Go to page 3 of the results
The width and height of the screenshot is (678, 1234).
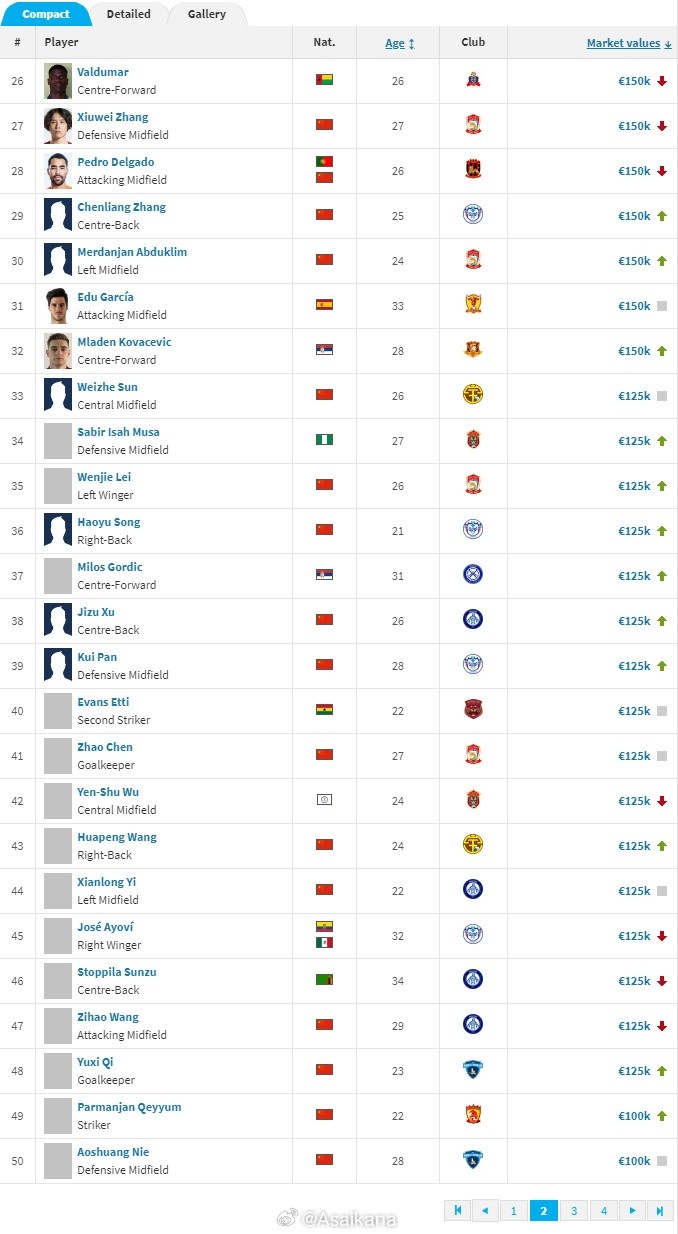574,1211
